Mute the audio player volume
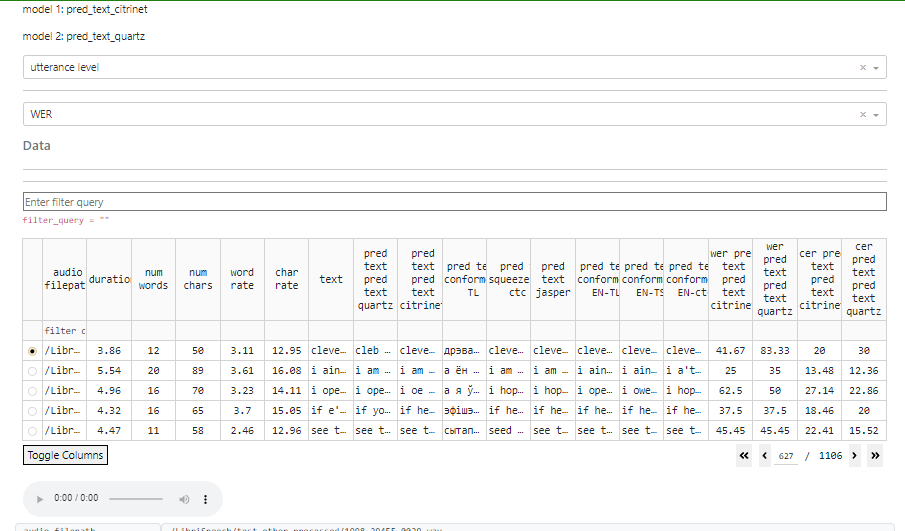905x531 pixels. click(184, 498)
